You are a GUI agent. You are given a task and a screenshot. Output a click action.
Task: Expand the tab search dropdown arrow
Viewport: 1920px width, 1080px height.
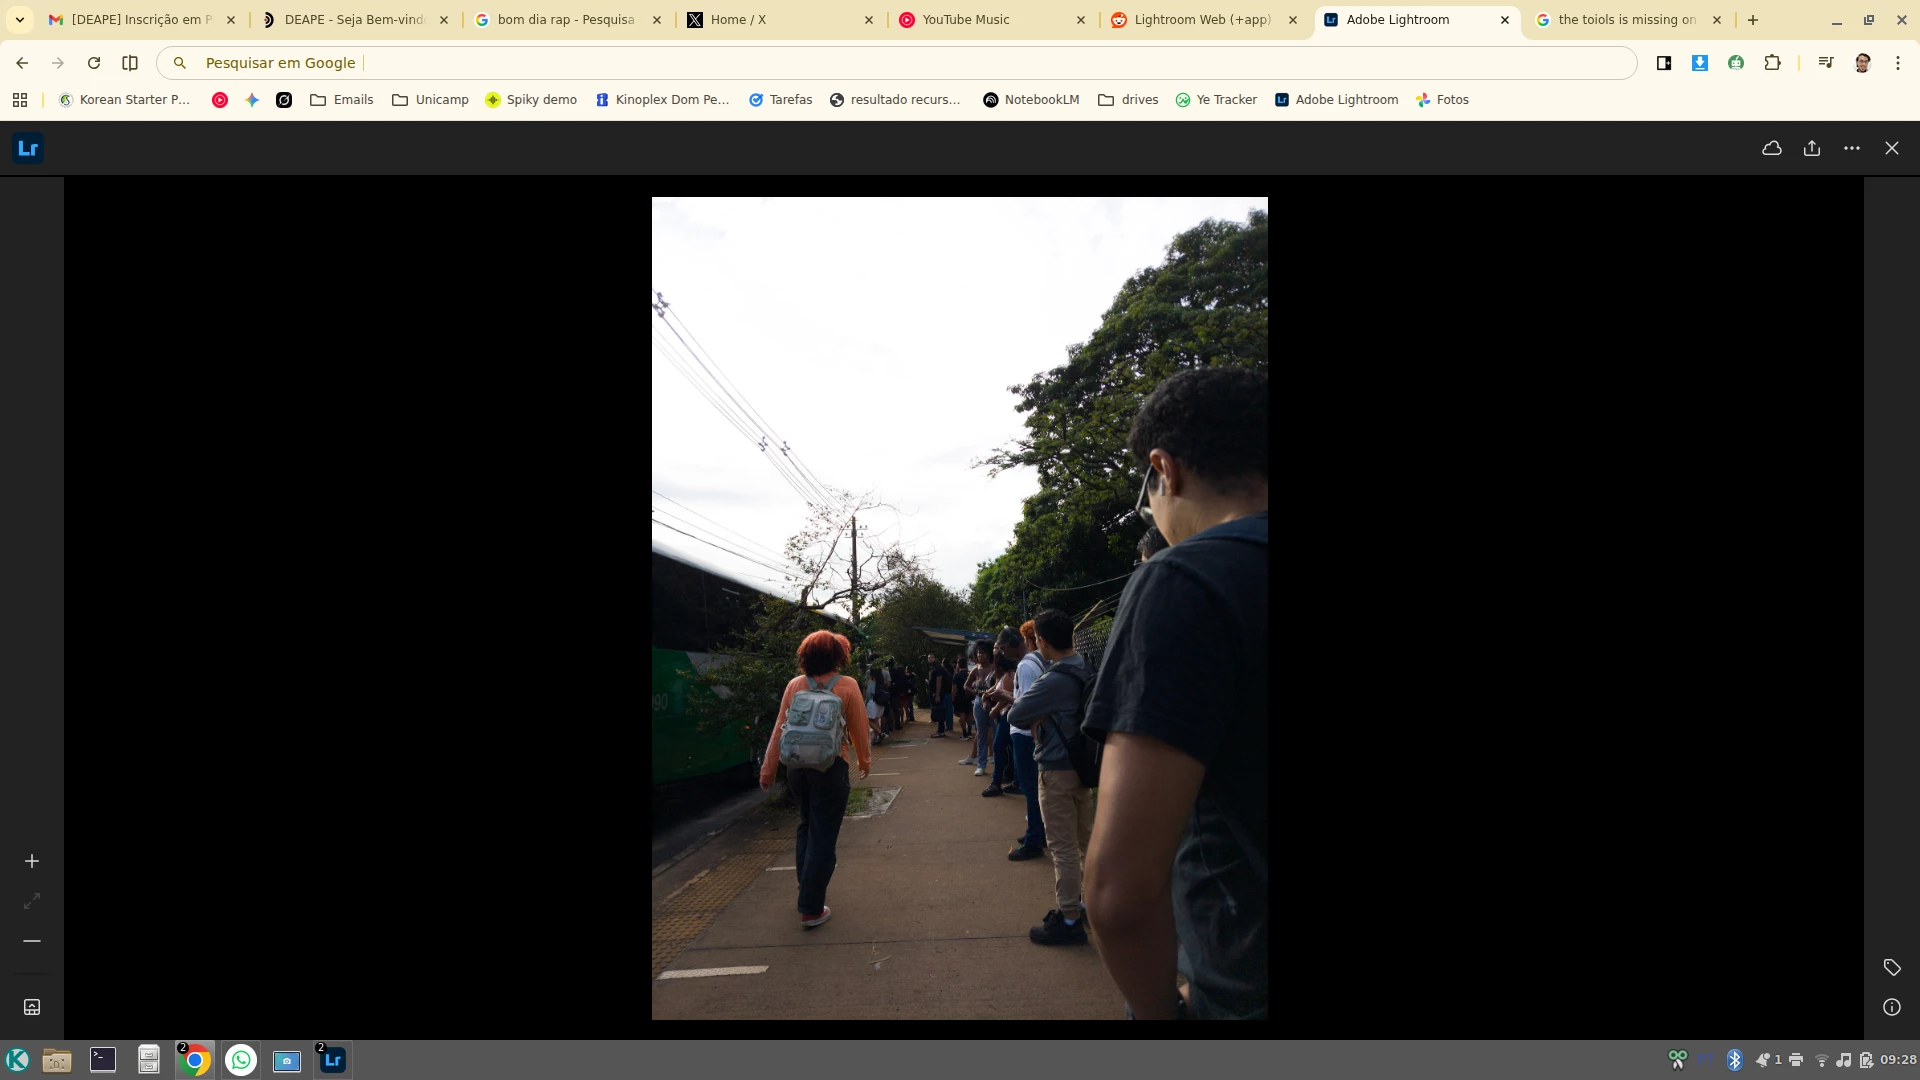pos(20,20)
